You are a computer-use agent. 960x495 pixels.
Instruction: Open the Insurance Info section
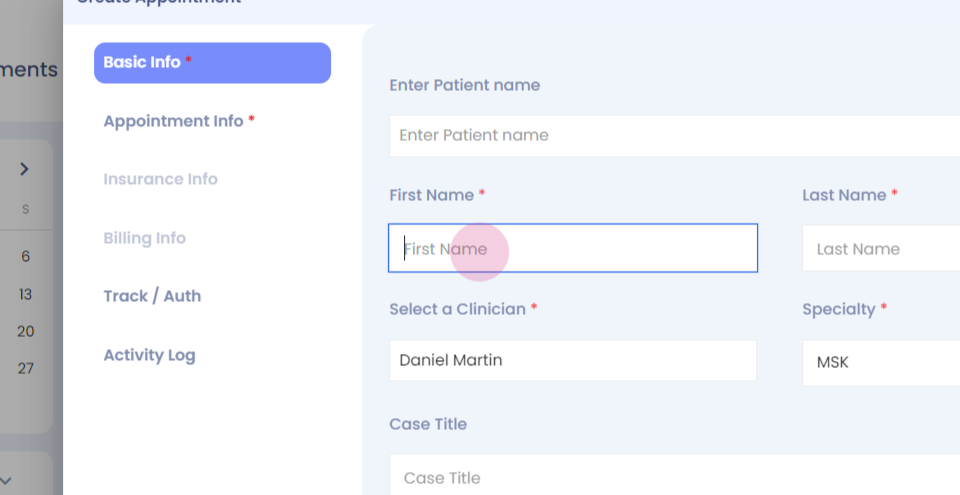[x=160, y=180]
